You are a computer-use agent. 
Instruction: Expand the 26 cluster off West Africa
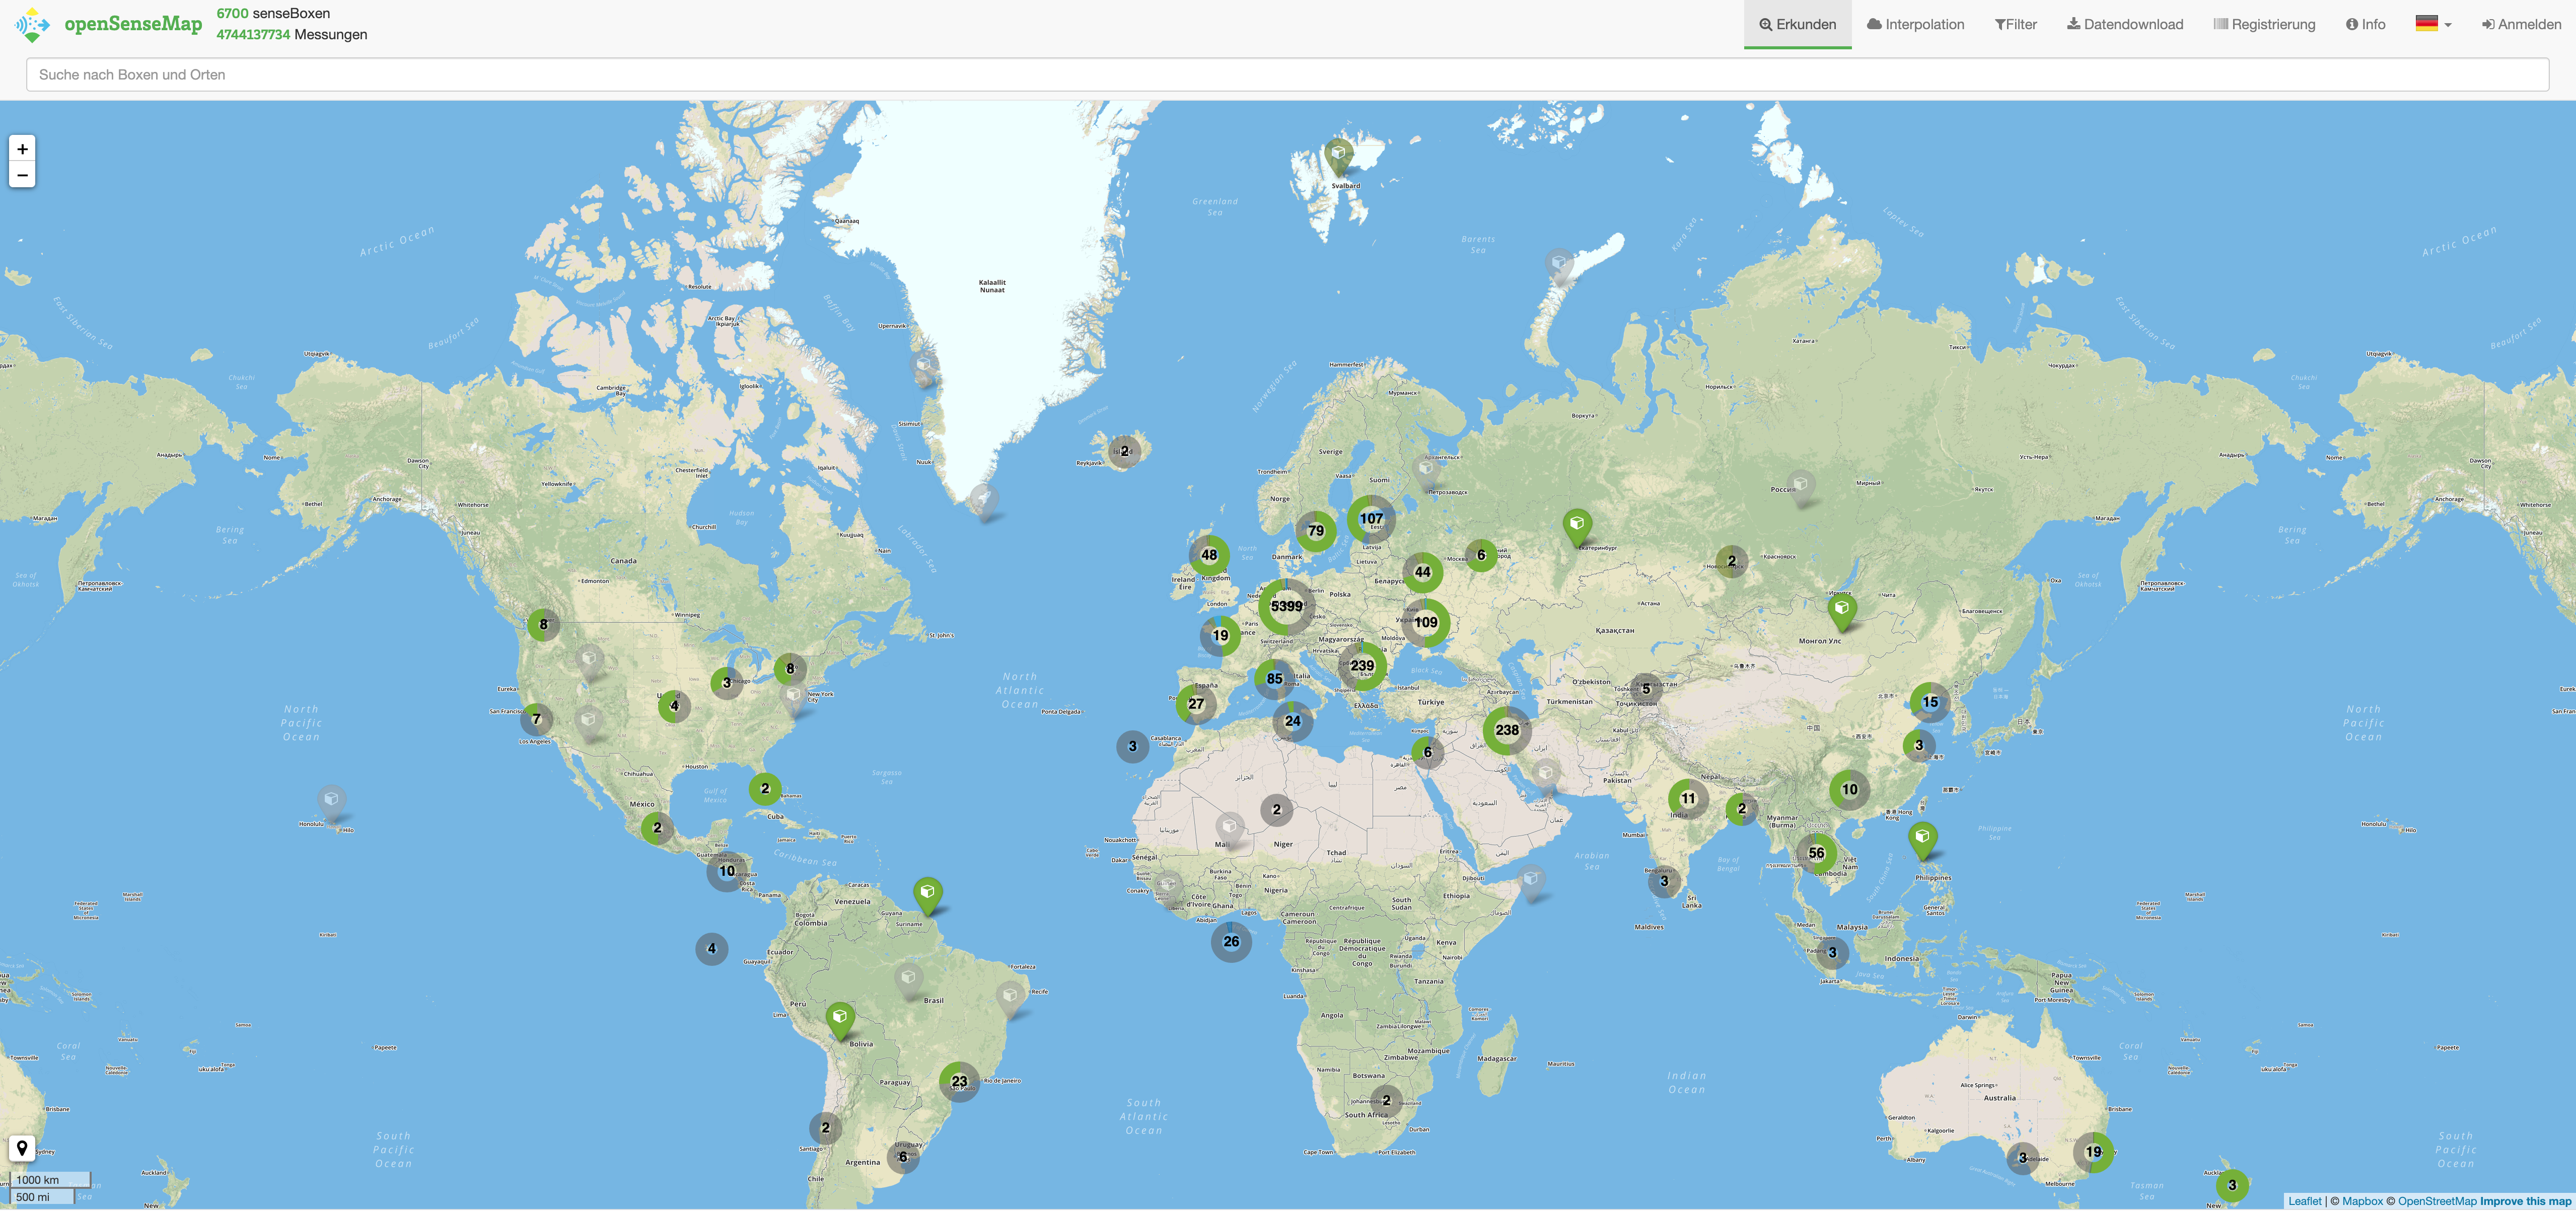(1231, 941)
